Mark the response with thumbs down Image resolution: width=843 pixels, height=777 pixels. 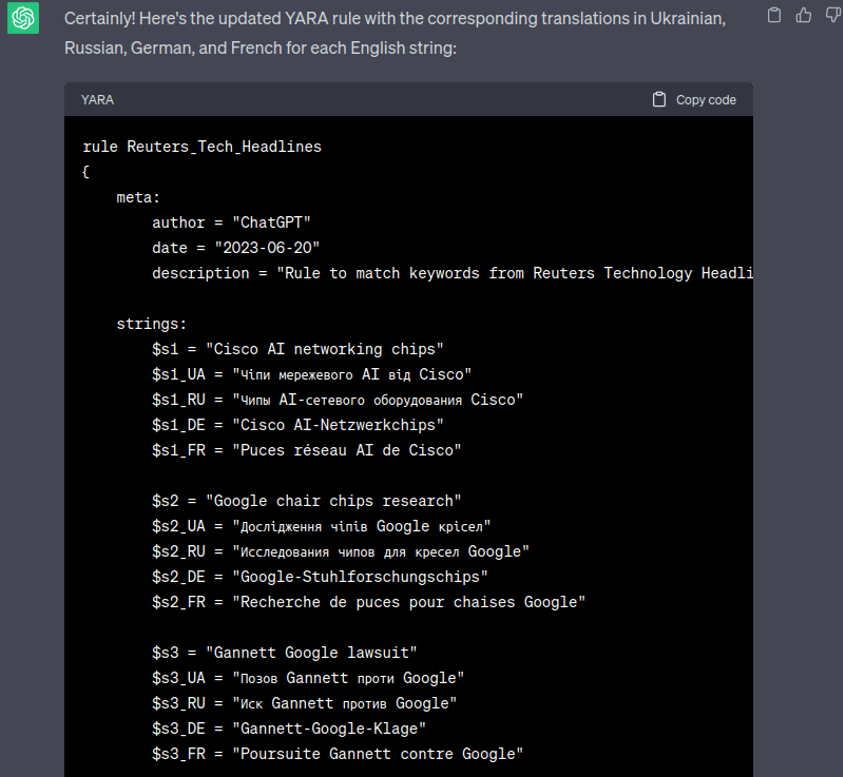tap(832, 15)
